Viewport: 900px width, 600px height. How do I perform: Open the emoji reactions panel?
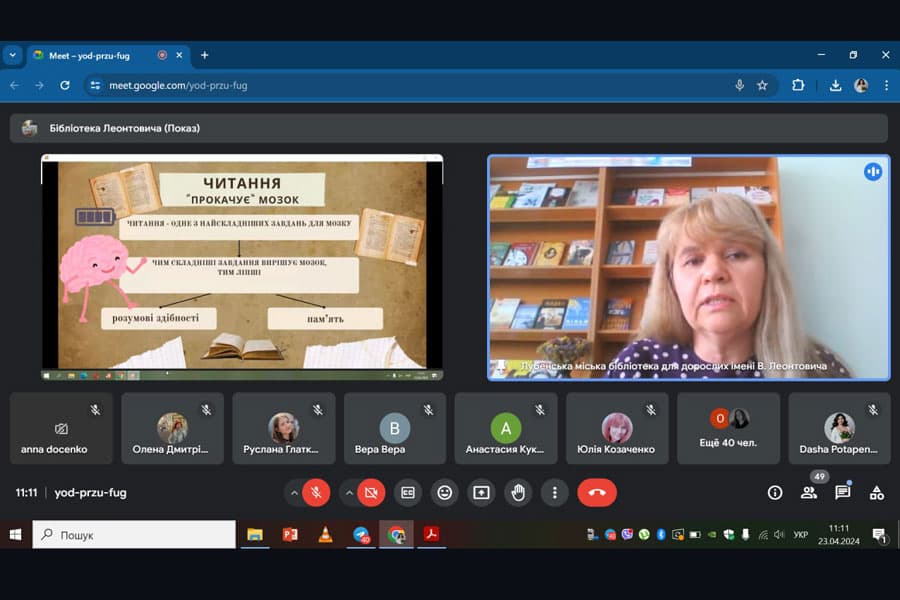point(445,492)
